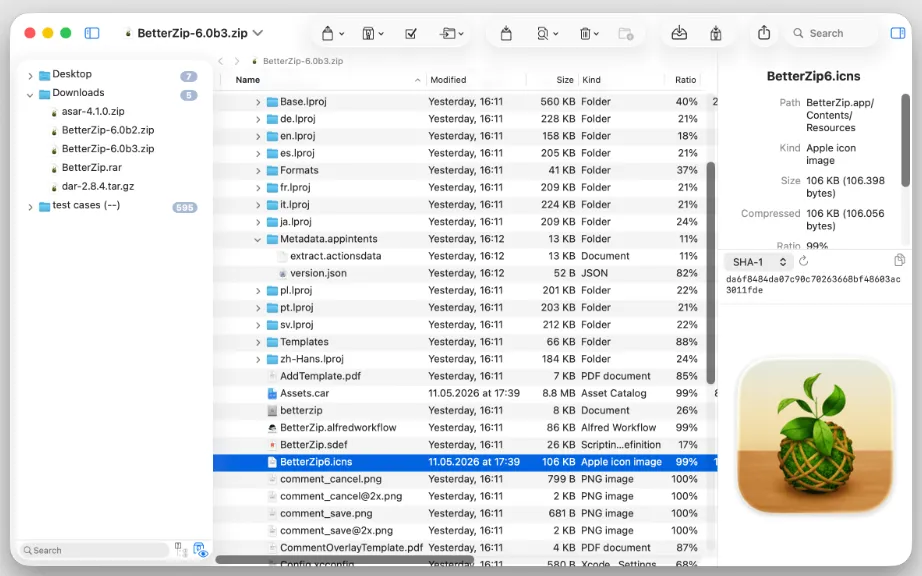This screenshot has height=576, width=922.
Task: Click the archive-with-arrow toolbar icon next to the tray
Action: [x=716, y=34]
